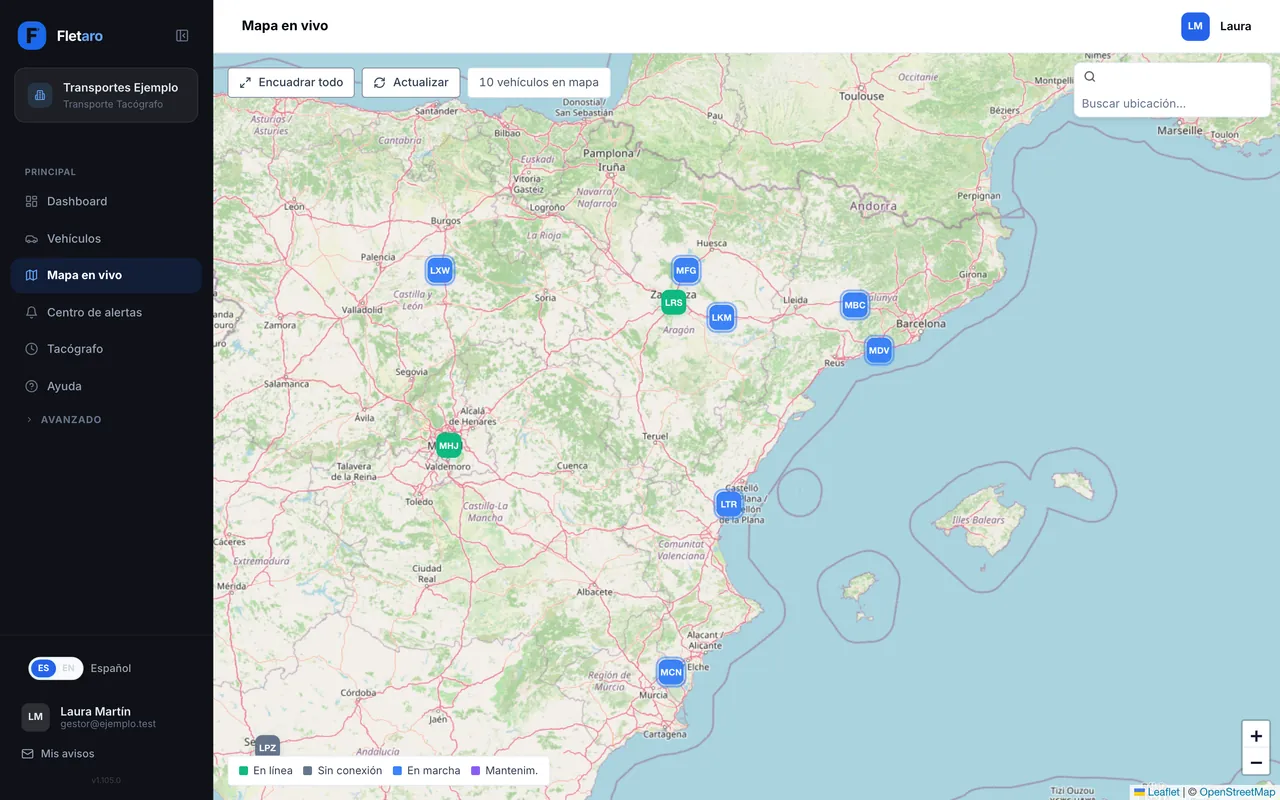This screenshot has width=1280, height=800.
Task: Select the gray LPZ vehicle marker
Action: pos(267,747)
